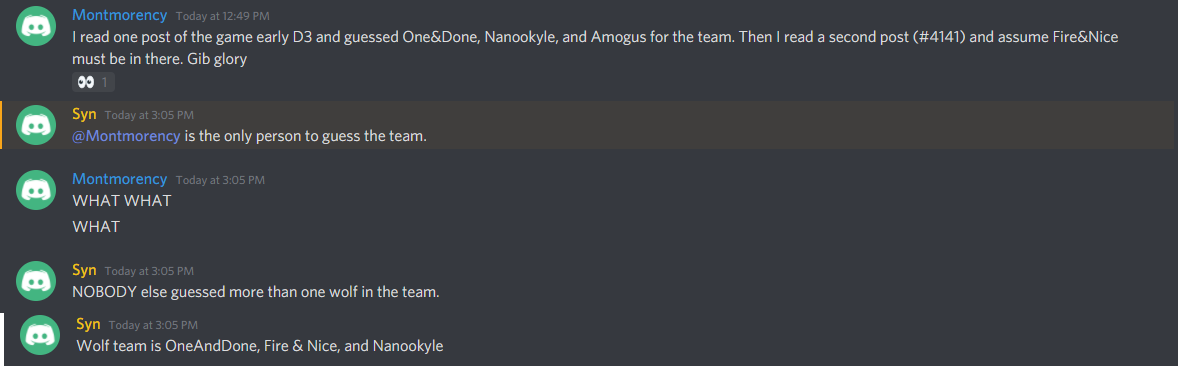Select the NOBODY else guessed message text

pyautogui.click(x=255, y=292)
